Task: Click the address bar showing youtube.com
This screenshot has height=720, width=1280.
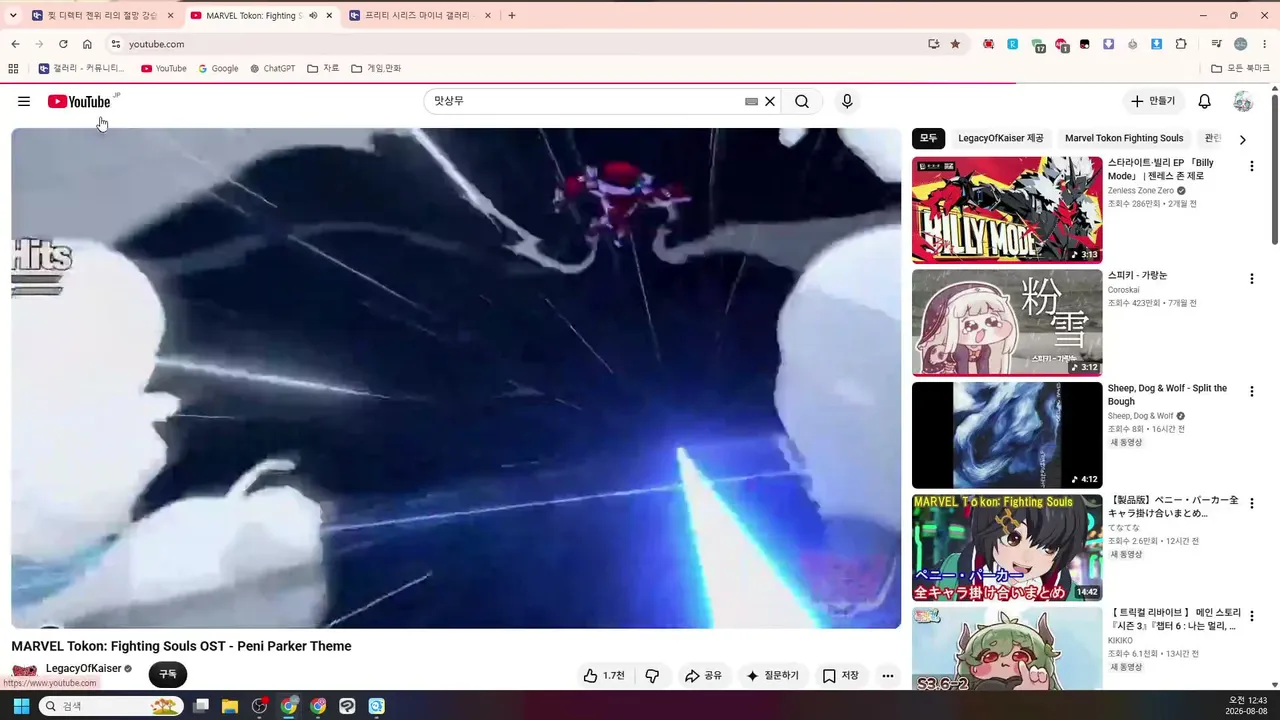Action: (520, 44)
